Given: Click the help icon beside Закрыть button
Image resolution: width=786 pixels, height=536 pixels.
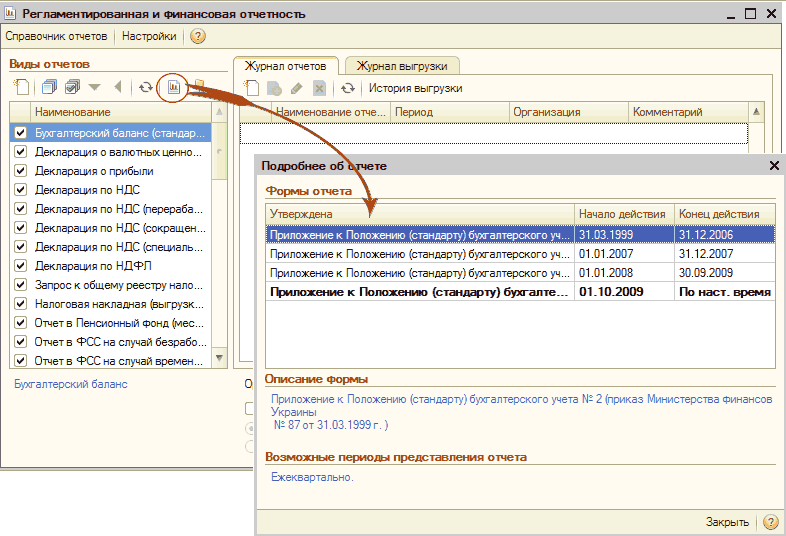Looking at the screenshot, I should tap(770, 522).
